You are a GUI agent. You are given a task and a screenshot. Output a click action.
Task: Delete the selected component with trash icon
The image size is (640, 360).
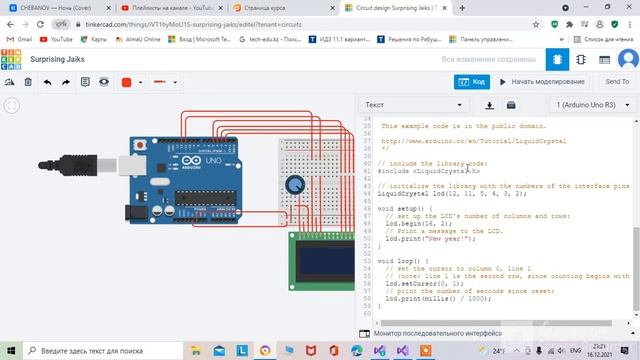click(28, 82)
